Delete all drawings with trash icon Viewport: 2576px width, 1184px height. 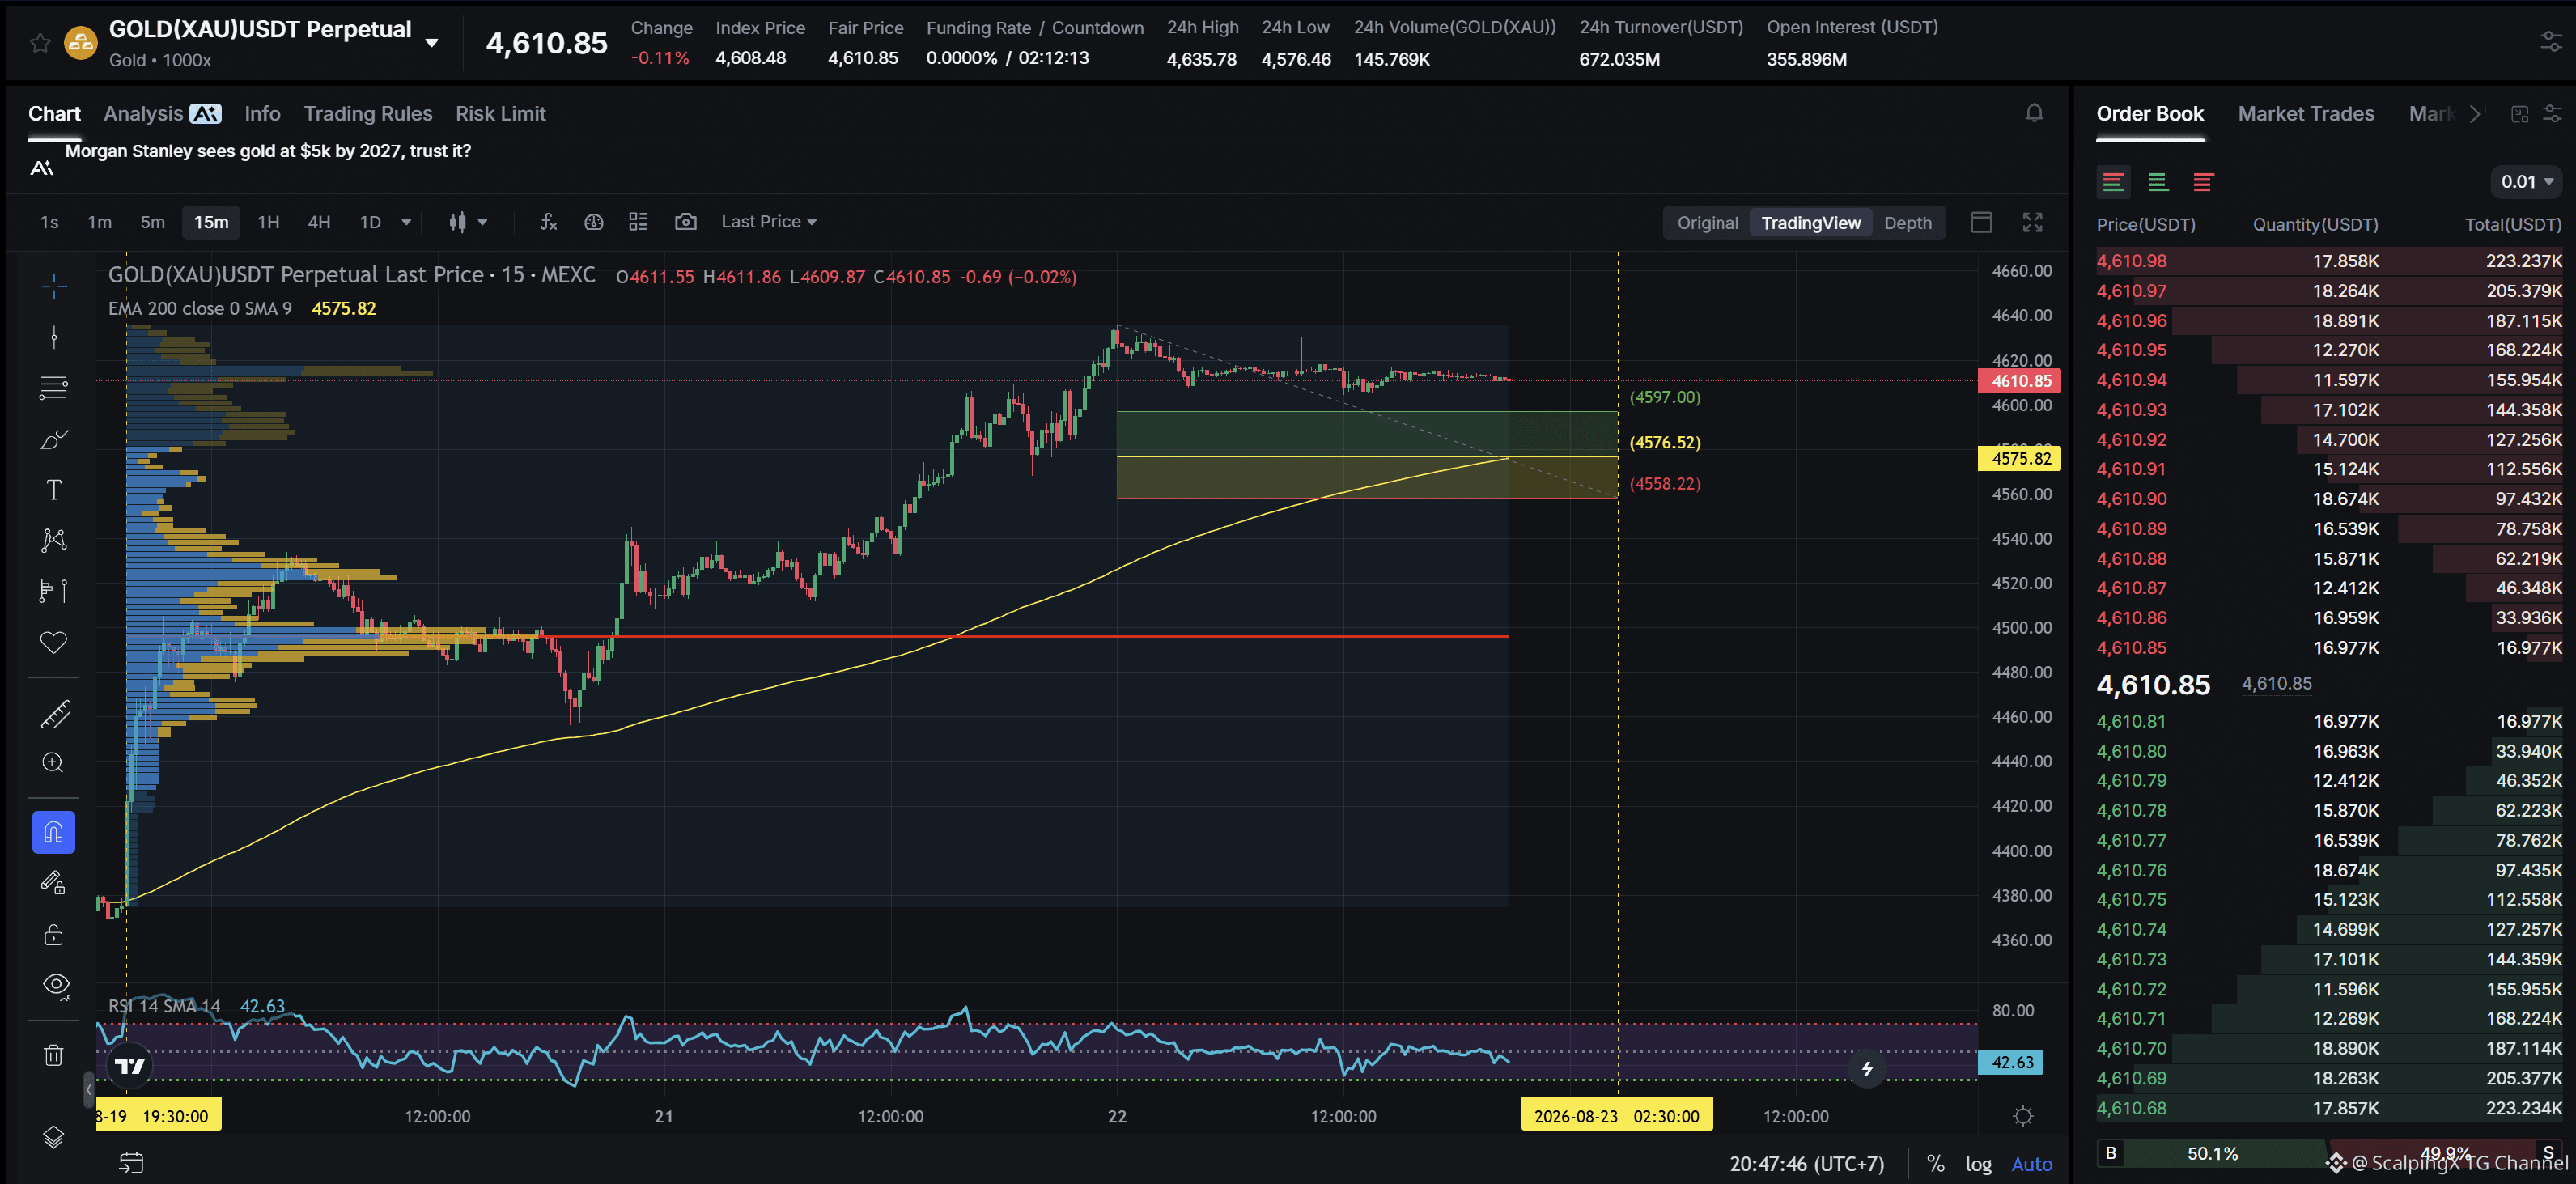coord(54,1055)
